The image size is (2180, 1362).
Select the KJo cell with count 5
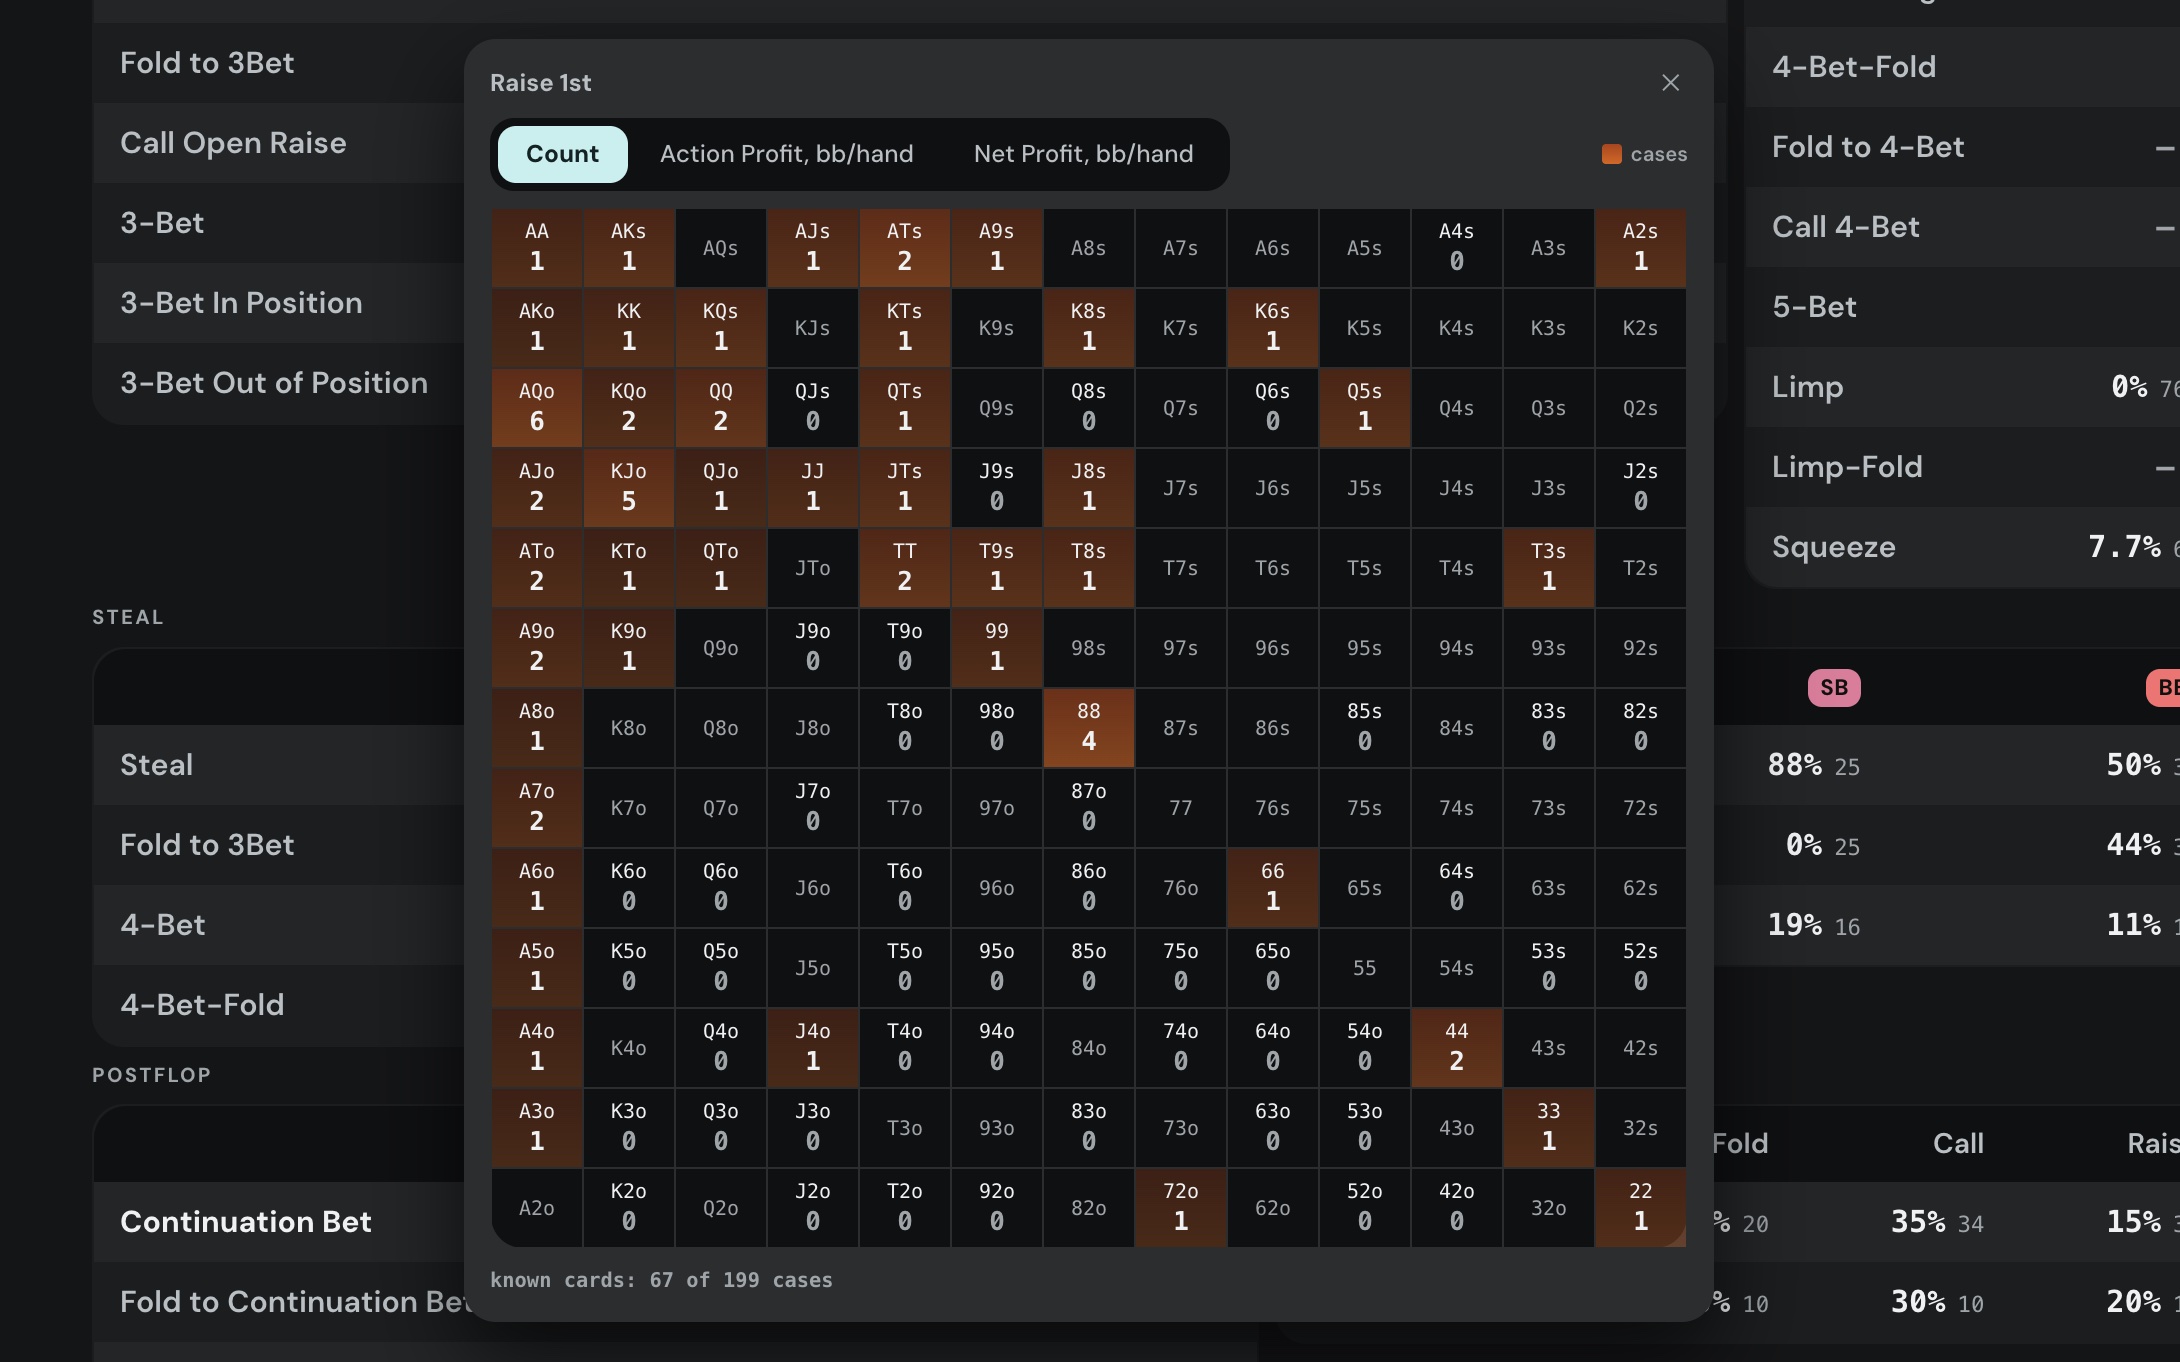(x=629, y=487)
